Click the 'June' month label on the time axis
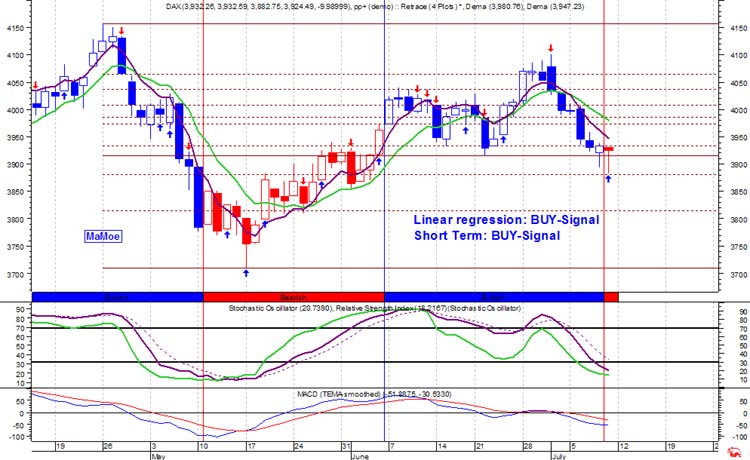The height and width of the screenshot is (460, 750). tap(360, 456)
